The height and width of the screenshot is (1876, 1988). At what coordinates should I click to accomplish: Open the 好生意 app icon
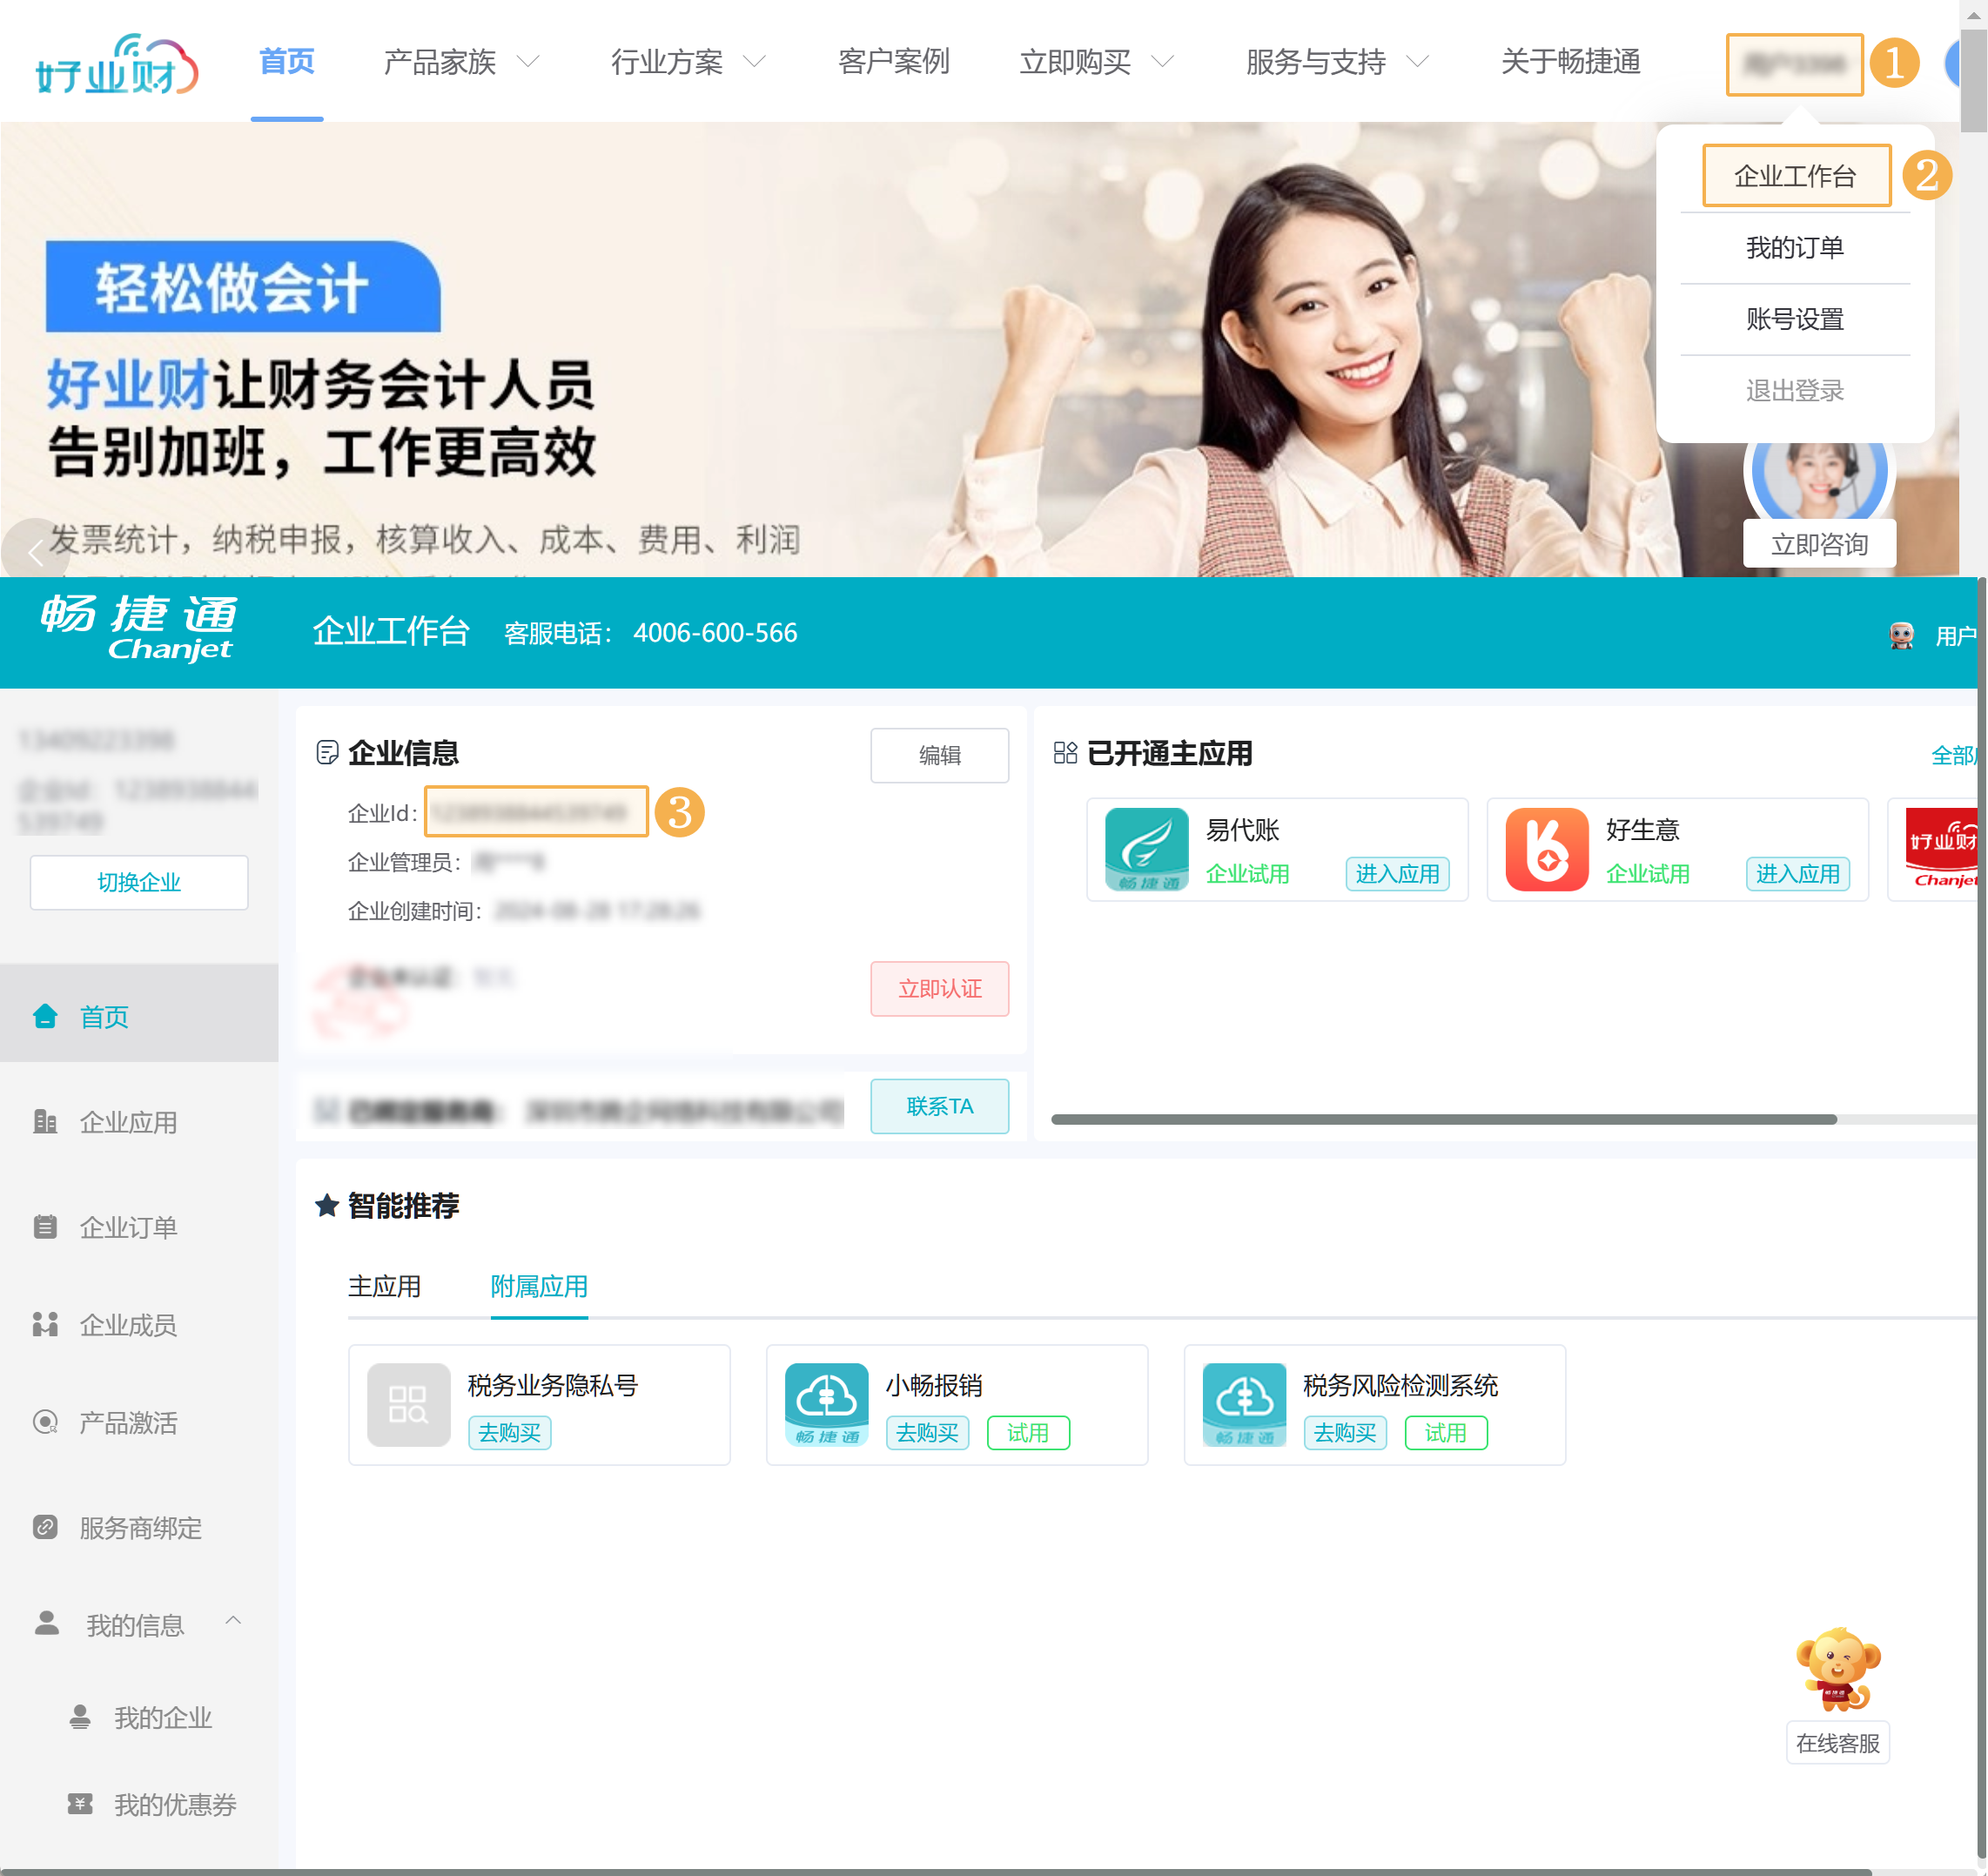(1546, 849)
